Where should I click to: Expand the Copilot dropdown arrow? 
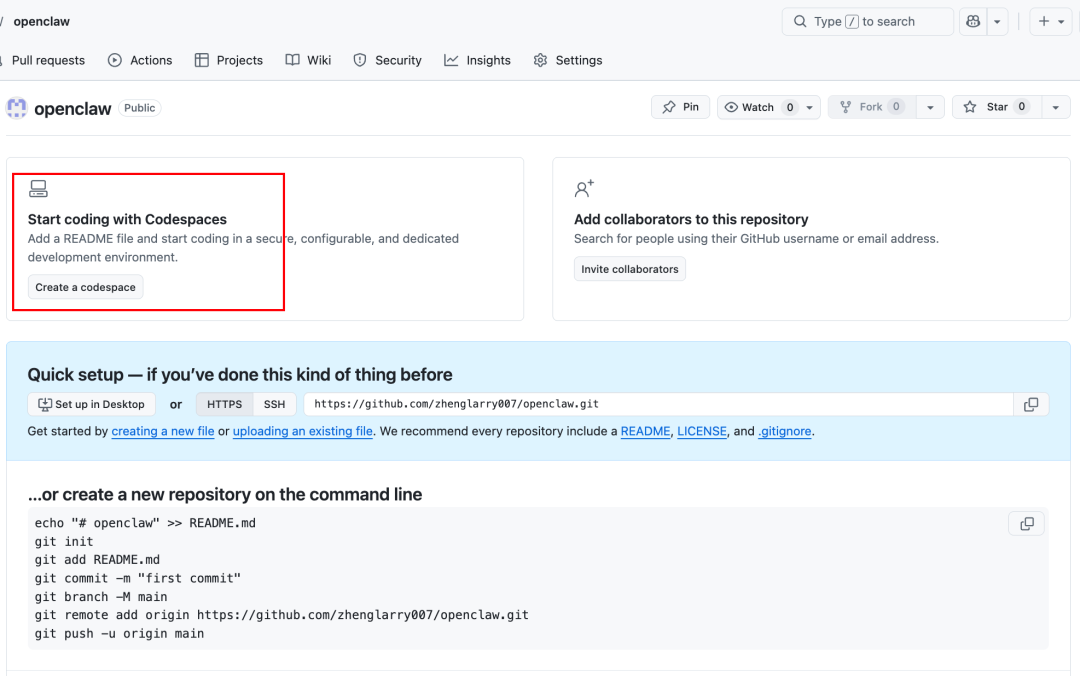(997, 21)
